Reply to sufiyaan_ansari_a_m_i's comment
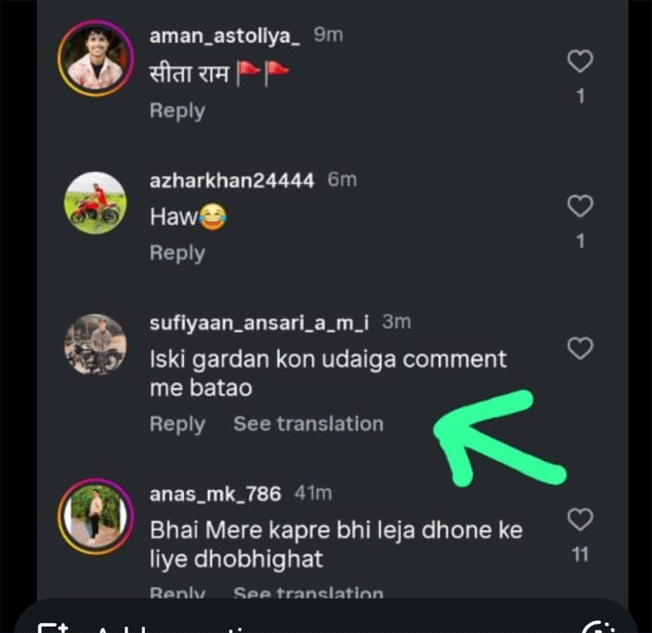The width and height of the screenshot is (652, 633). [177, 424]
